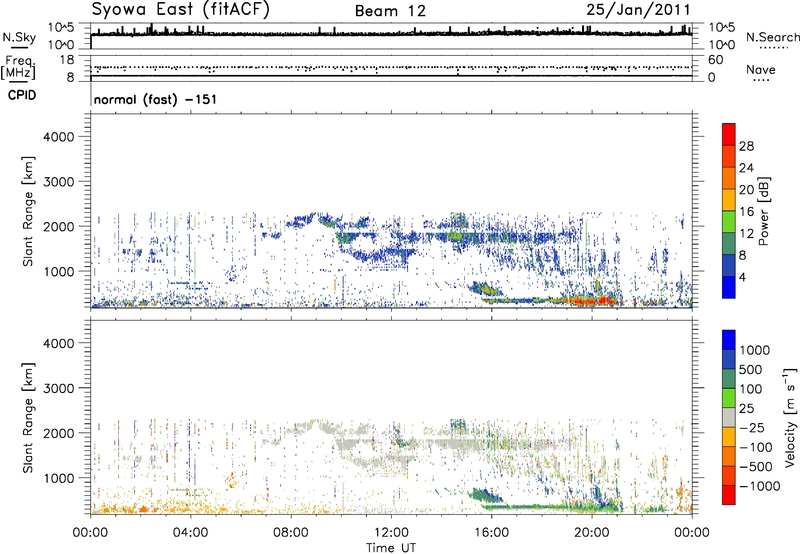Select the dark green Power segment between 8 and 12

pyautogui.click(x=729, y=244)
